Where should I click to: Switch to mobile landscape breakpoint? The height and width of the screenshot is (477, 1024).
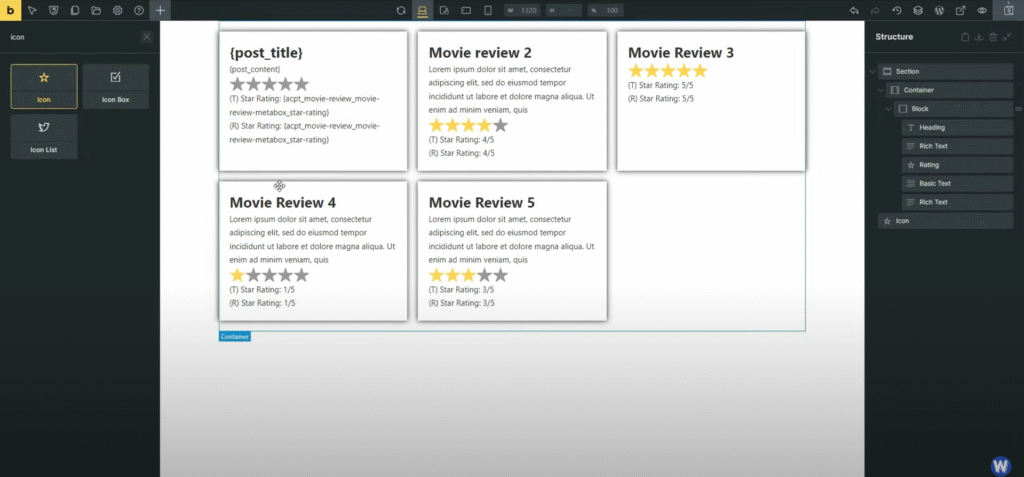coord(466,10)
